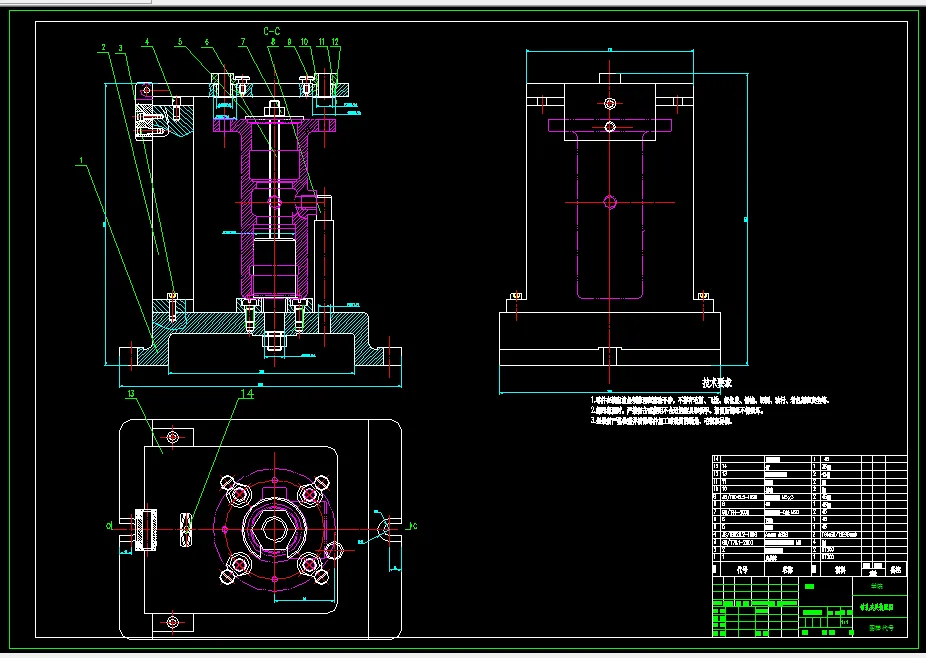The image size is (926, 658).
Task: Select part balloon number 4
Action: coord(147,42)
